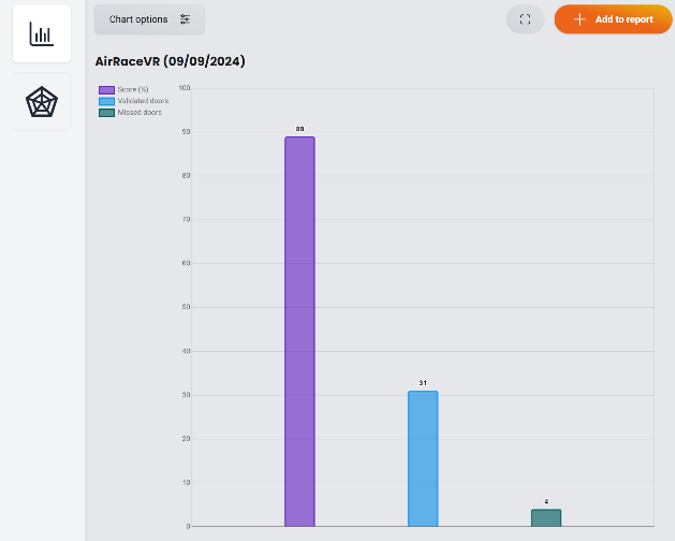
Task: Click the AirRaceVR (09/09/2024) chart title
Action: (x=170, y=61)
